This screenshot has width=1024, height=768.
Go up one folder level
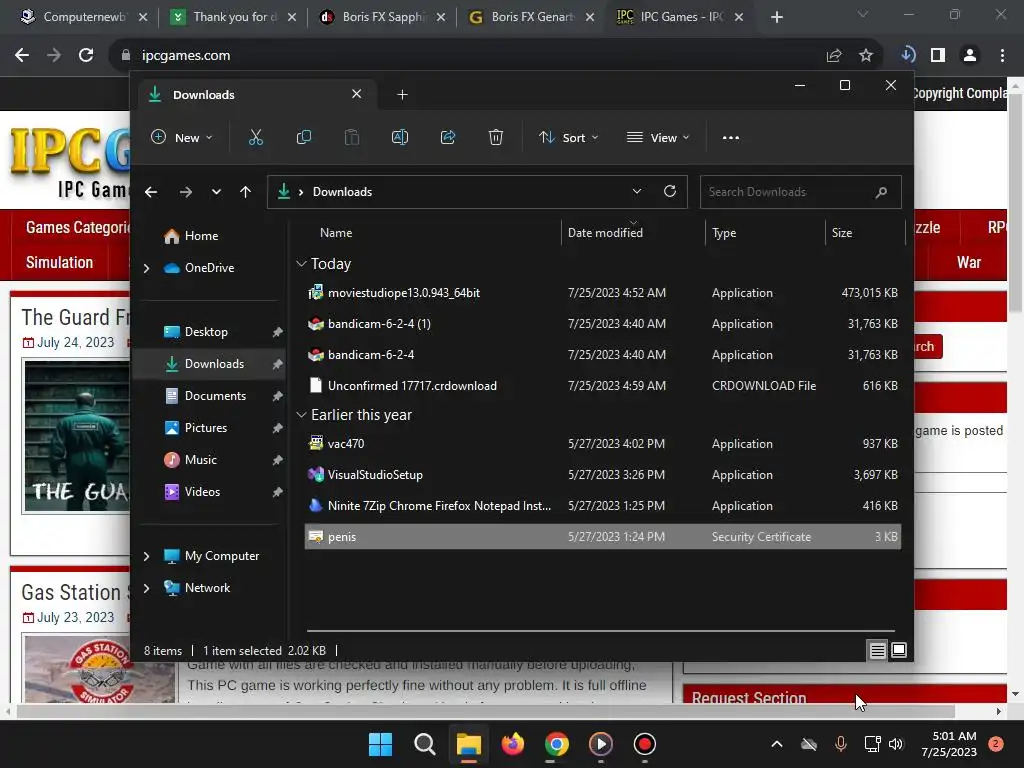click(x=246, y=192)
